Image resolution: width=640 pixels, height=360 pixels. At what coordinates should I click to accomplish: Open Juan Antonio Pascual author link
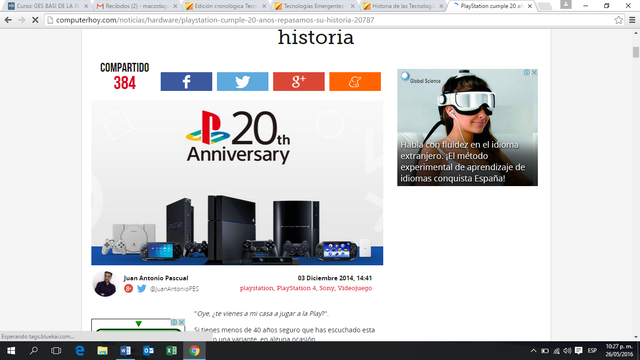(156, 278)
